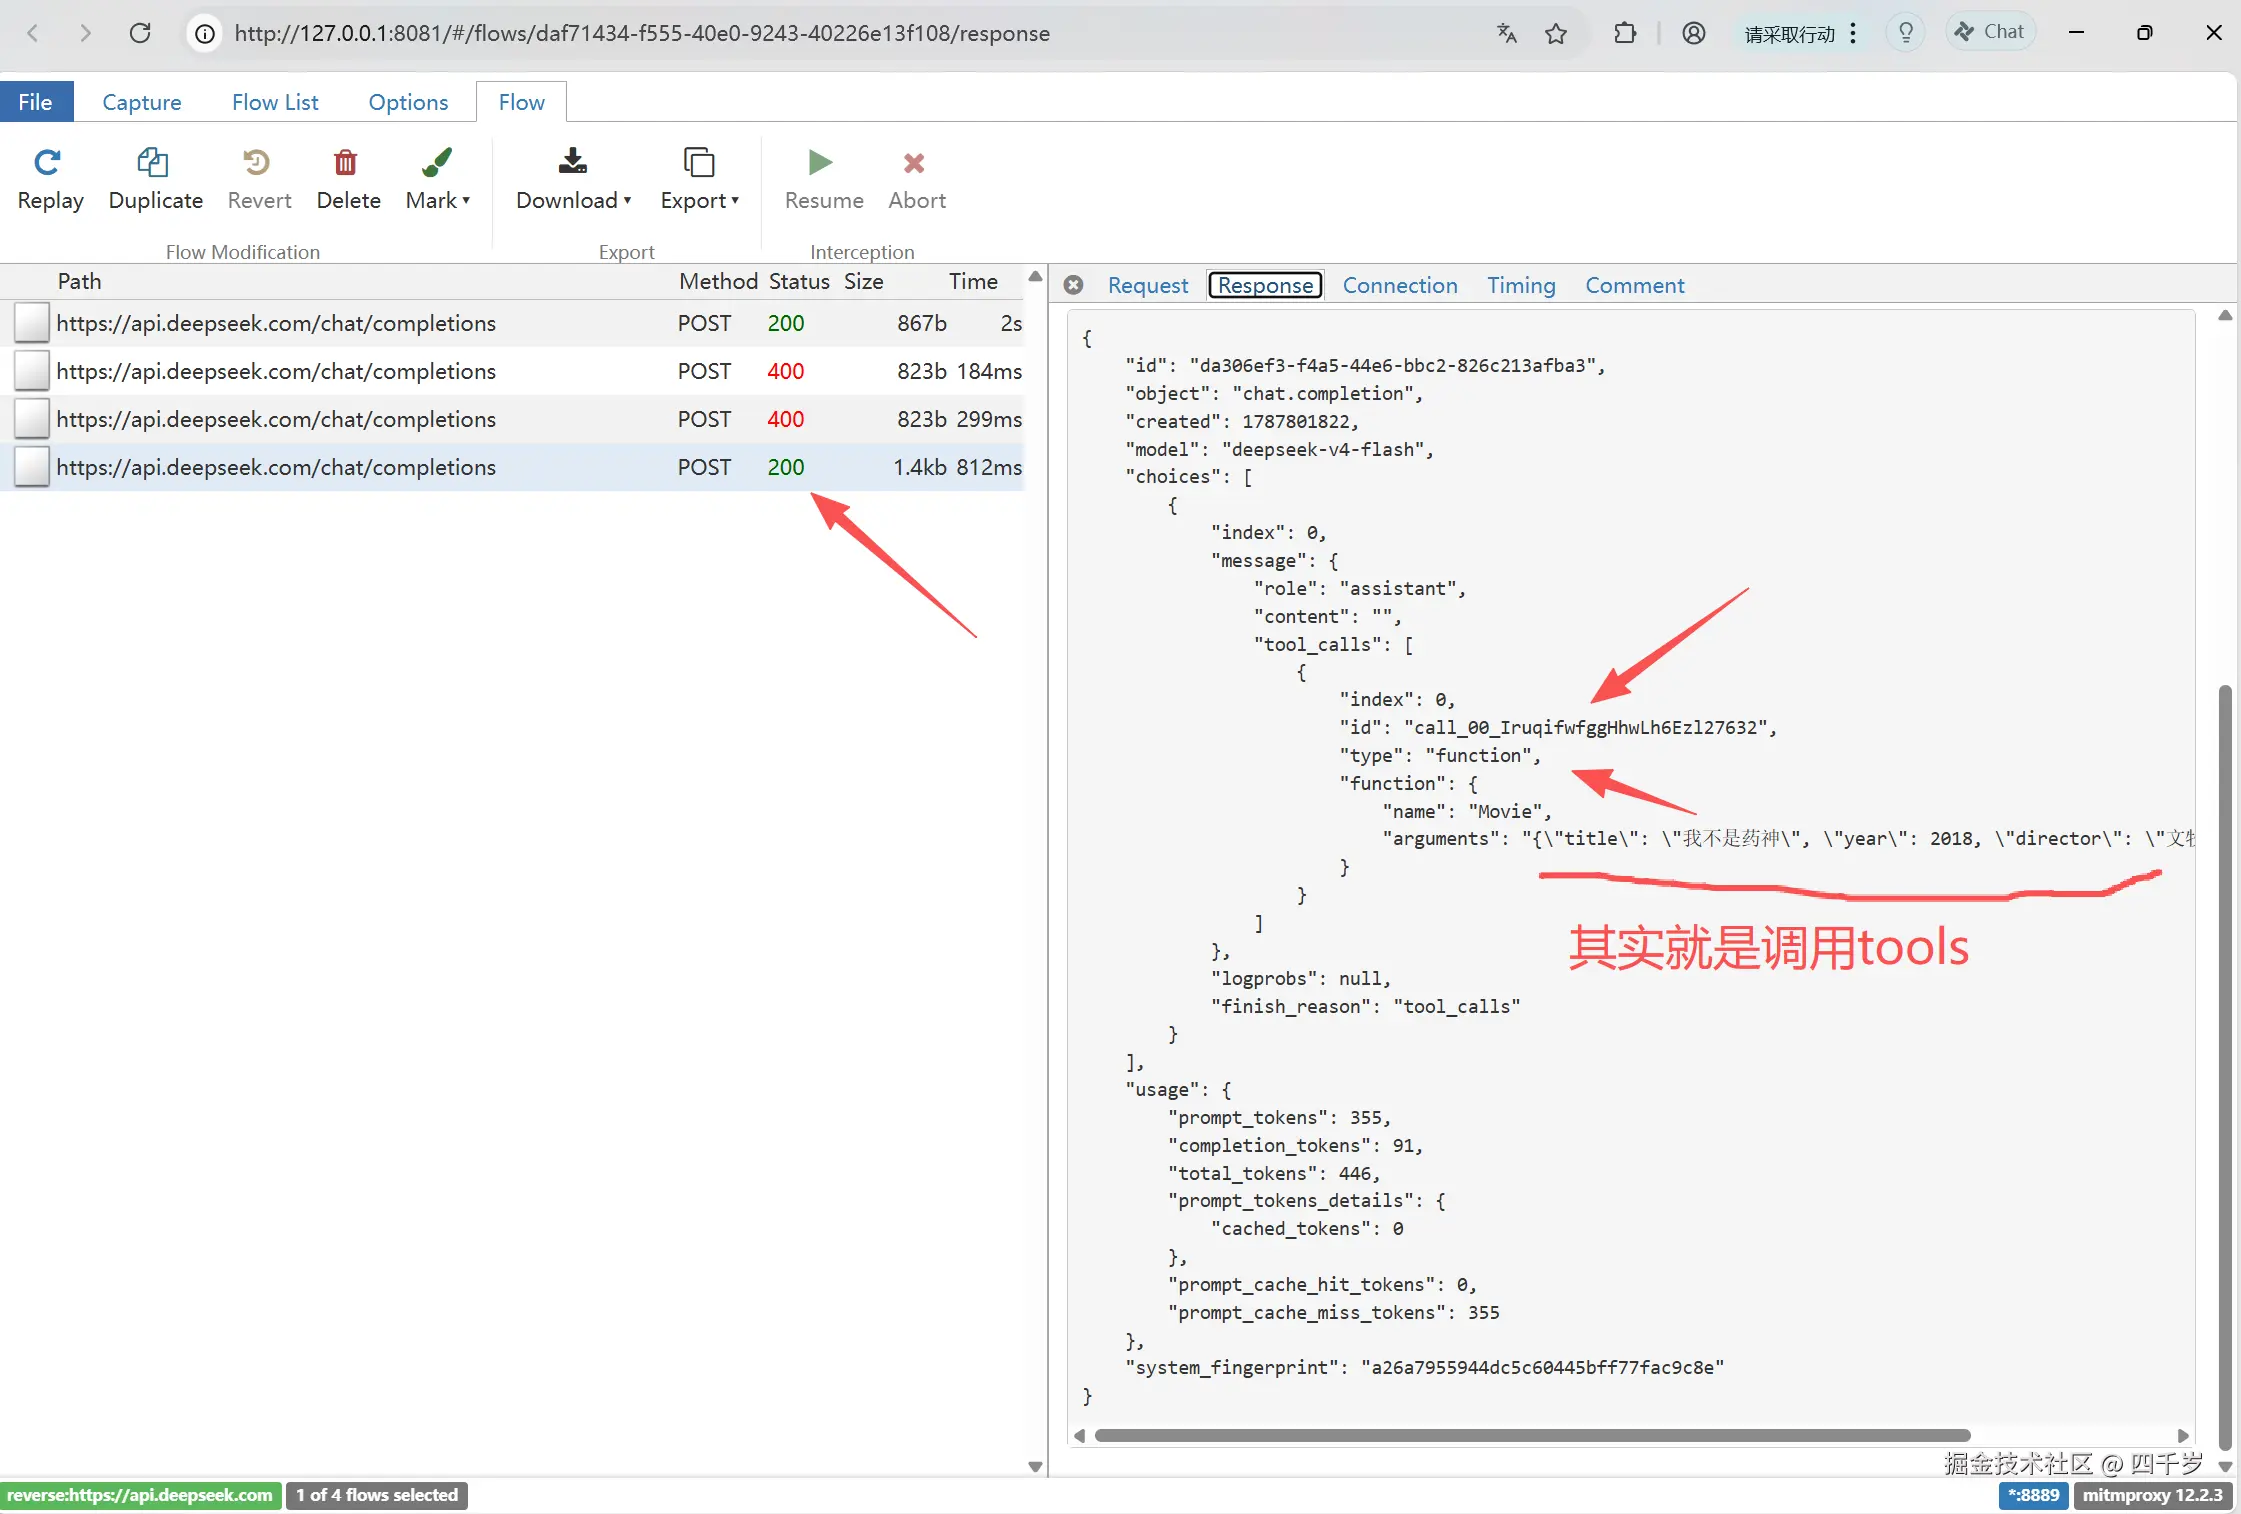This screenshot has width=2241, height=1514.
Task: Sort flows by Status column
Action: (799, 281)
